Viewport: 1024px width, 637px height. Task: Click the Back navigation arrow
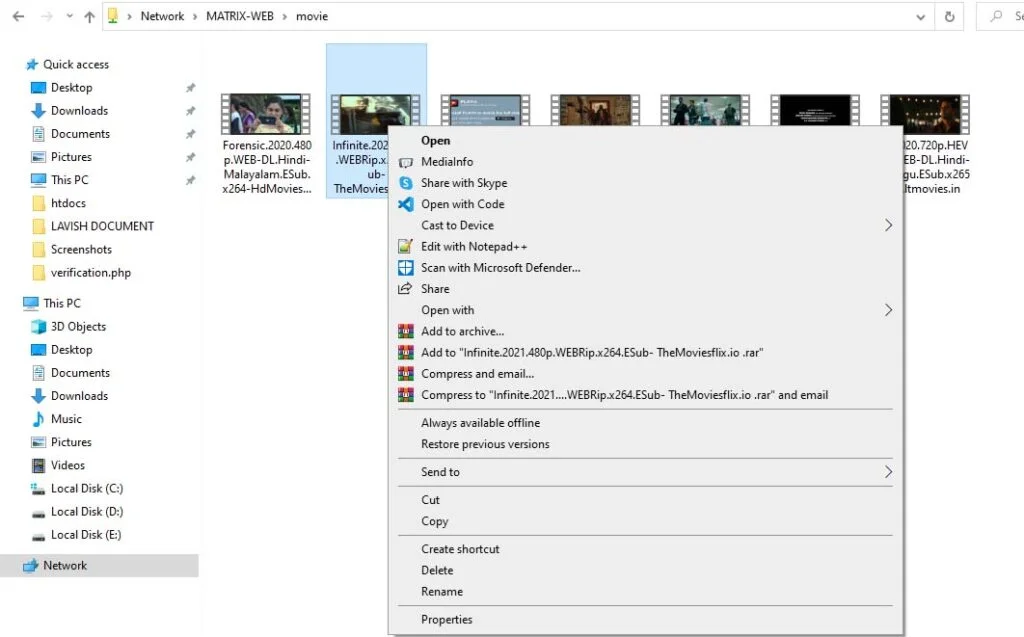coord(18,16)
